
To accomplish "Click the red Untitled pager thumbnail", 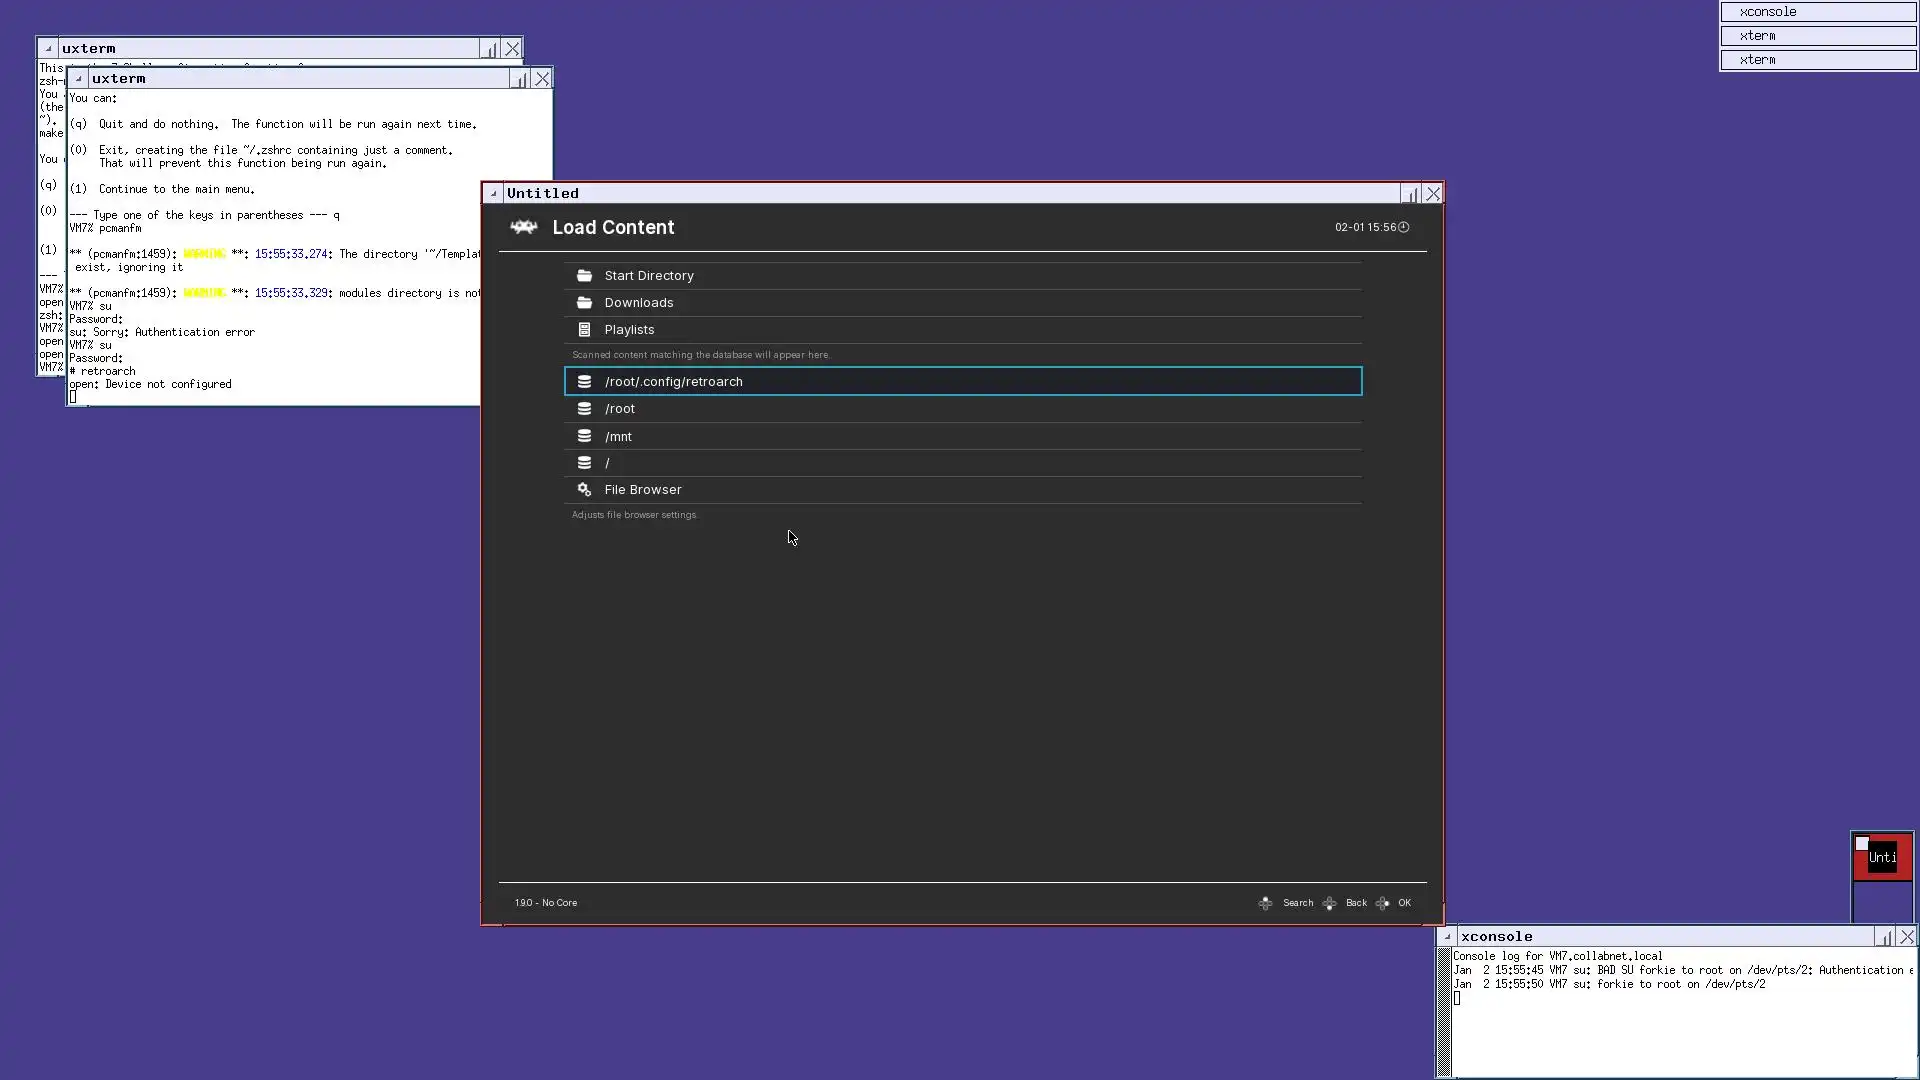I will (1881, 857).
